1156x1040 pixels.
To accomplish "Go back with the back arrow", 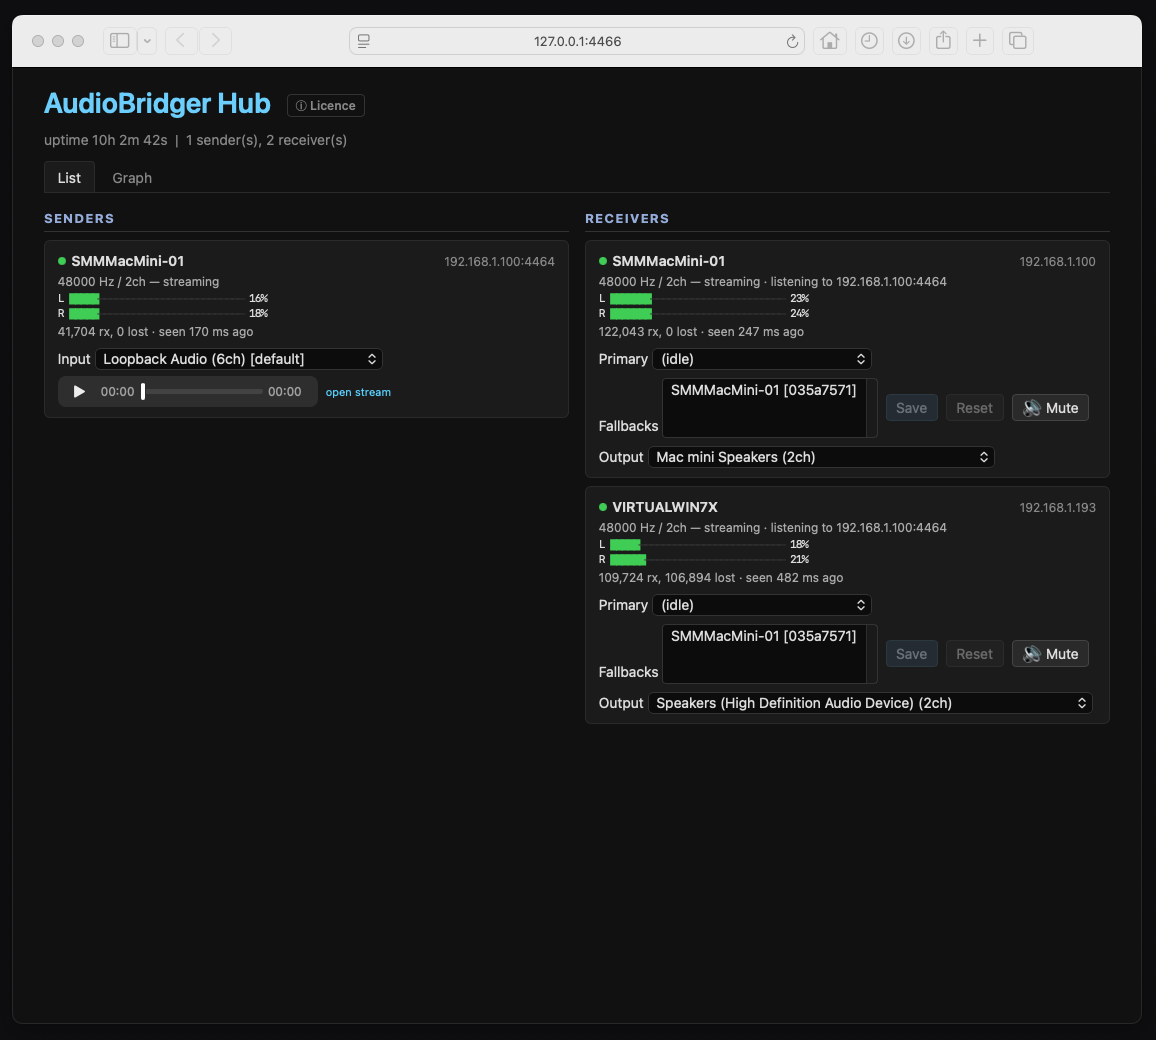I will [181, 41].
